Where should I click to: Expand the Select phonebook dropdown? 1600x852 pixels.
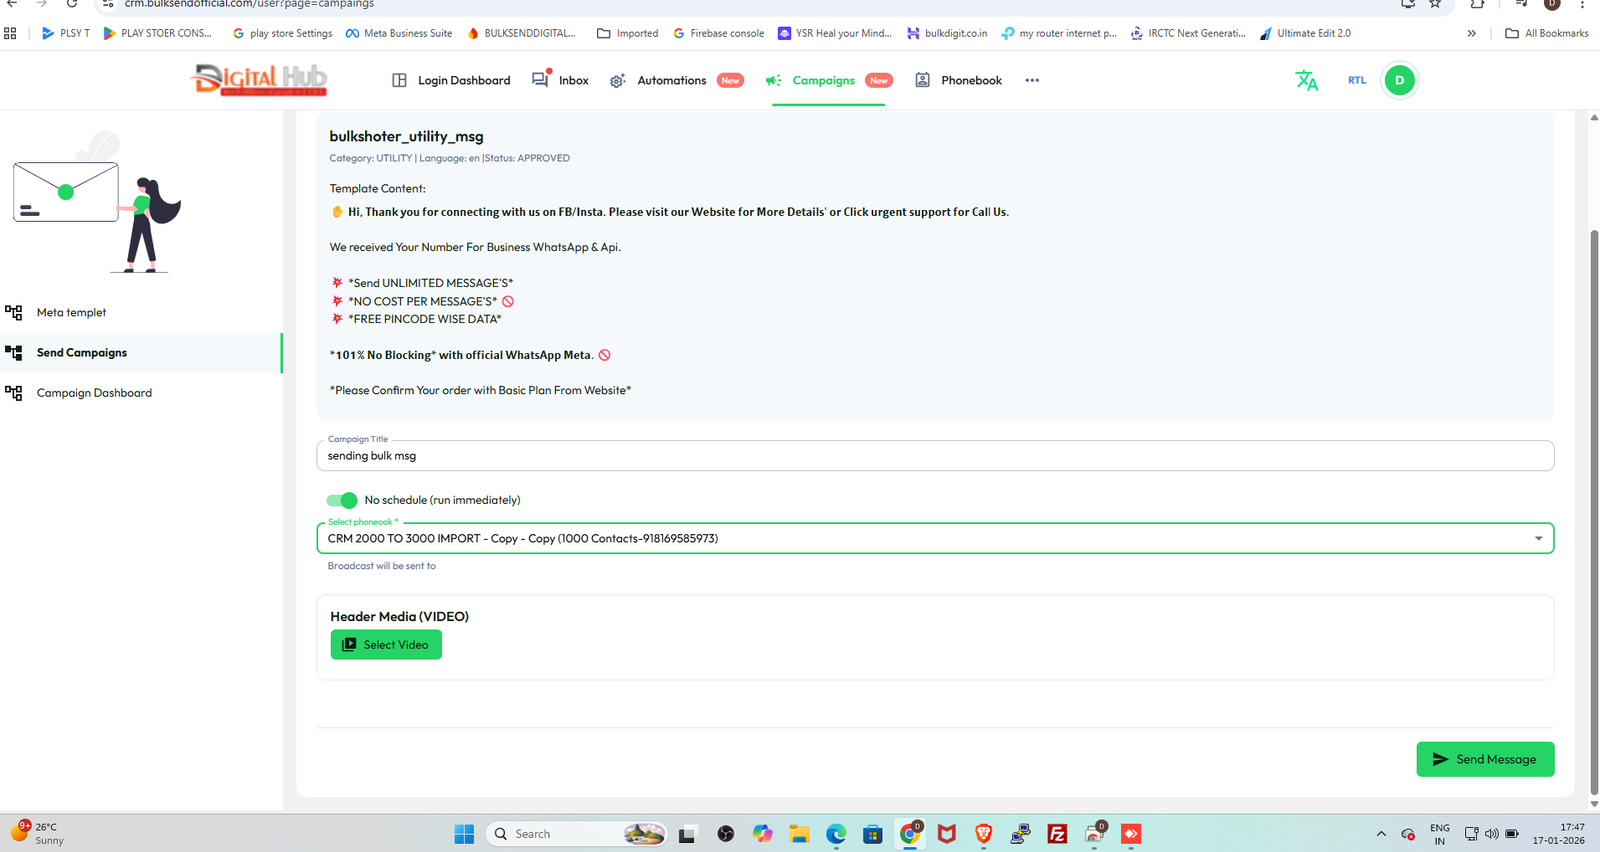[1538, 539]
